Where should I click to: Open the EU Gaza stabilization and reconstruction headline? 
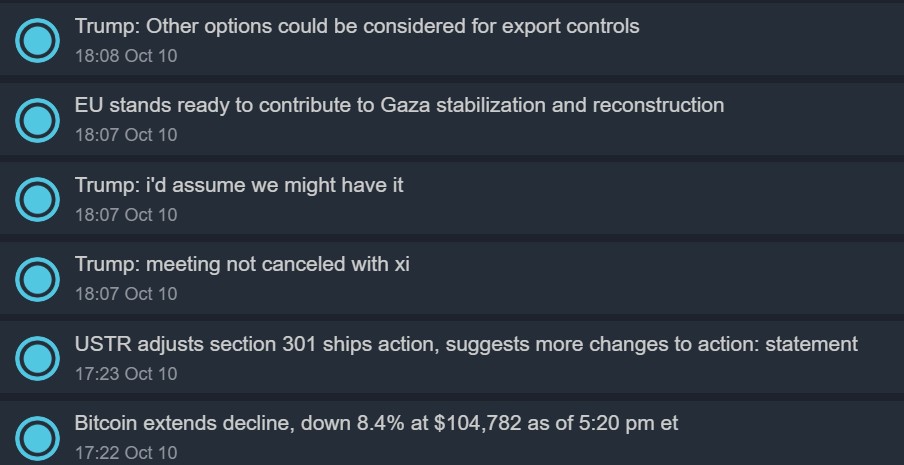399,105
